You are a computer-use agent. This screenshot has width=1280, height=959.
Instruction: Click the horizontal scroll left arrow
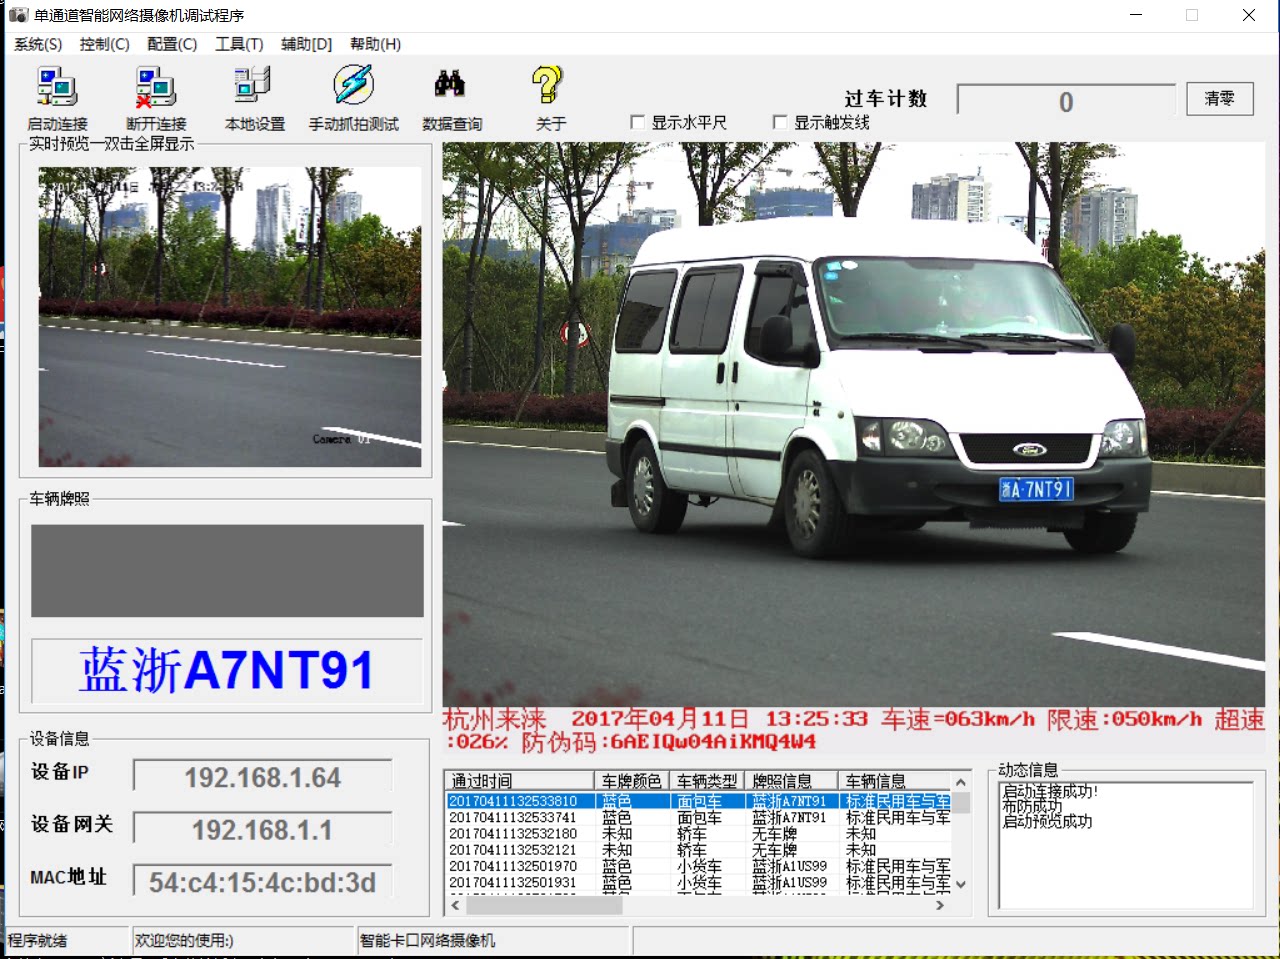pyautogui.click(x=455, y=905)
